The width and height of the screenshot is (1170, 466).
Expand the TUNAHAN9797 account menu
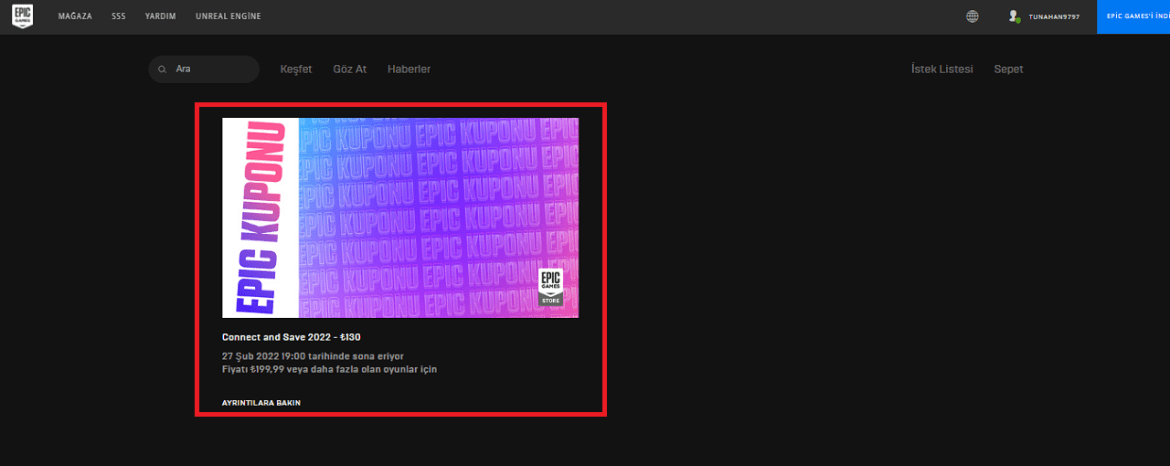pos(1054,17)
